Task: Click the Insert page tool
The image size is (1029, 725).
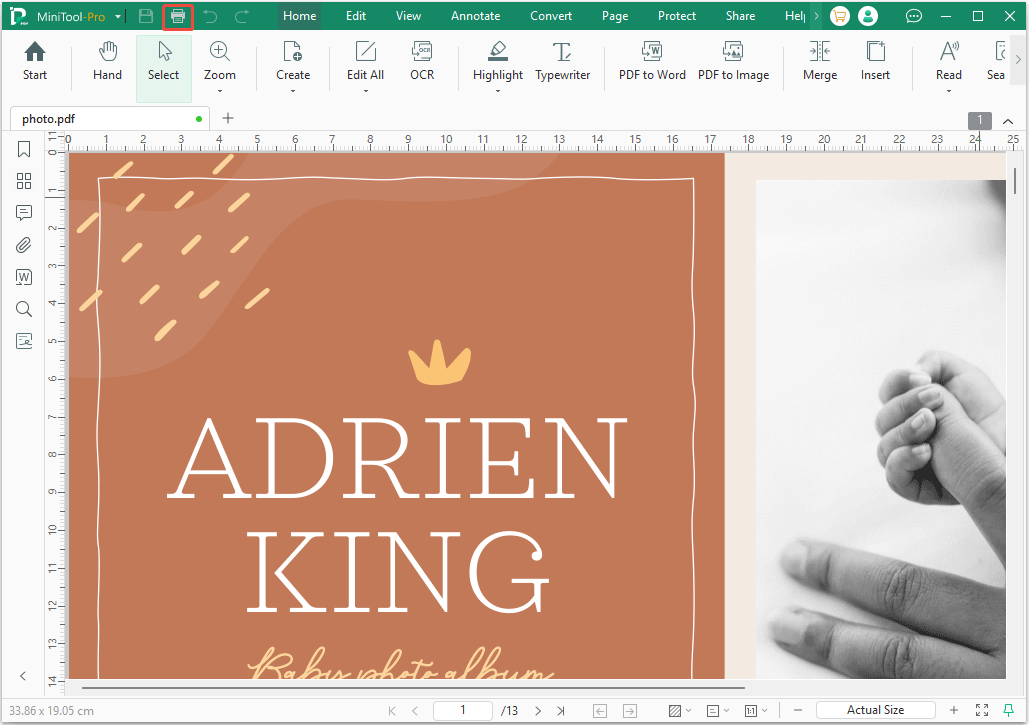Action: pos(875,61)
